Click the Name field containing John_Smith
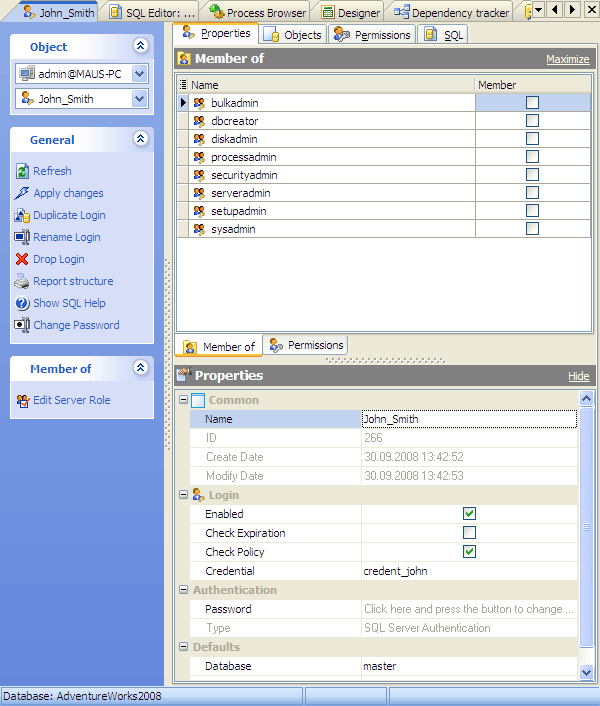600x706 pixels. tap(468, 419)
